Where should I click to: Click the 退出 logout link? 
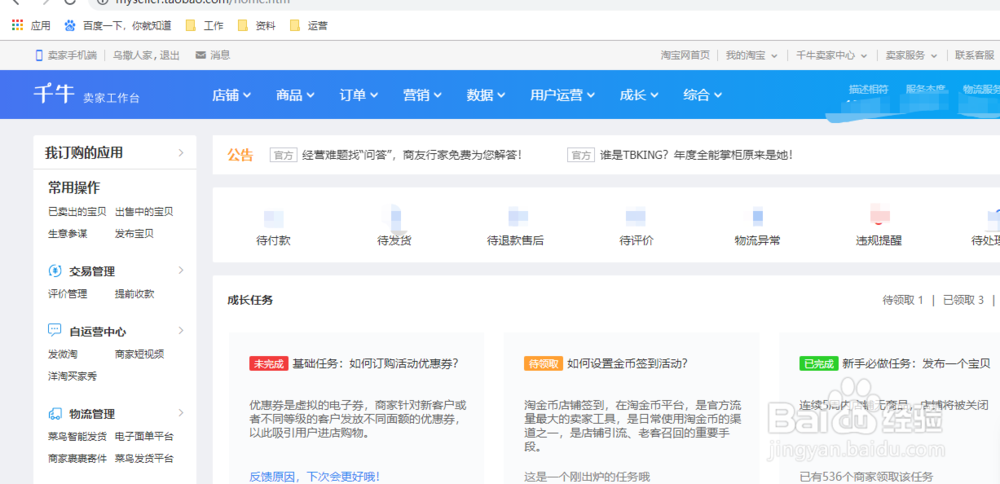pos(169,55)
